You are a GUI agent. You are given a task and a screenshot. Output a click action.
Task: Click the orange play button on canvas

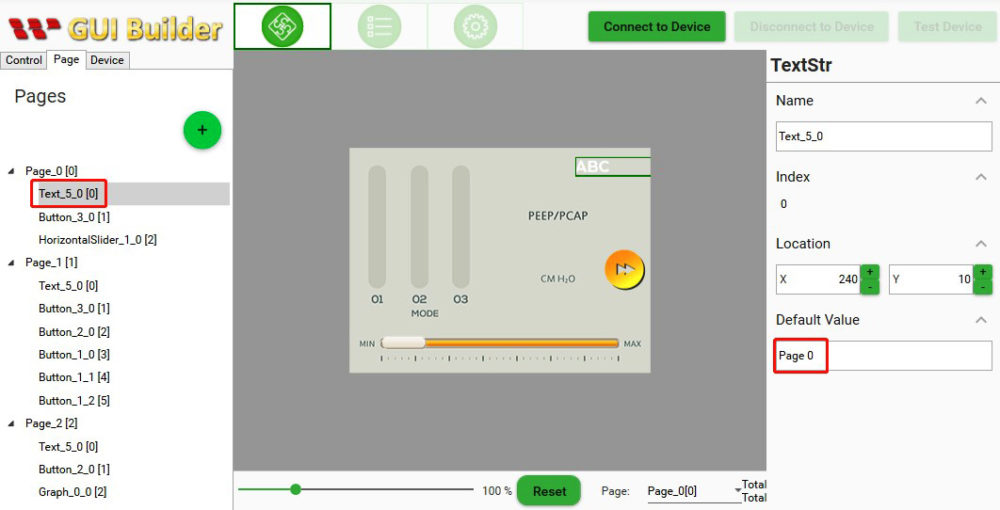point(624,269)
